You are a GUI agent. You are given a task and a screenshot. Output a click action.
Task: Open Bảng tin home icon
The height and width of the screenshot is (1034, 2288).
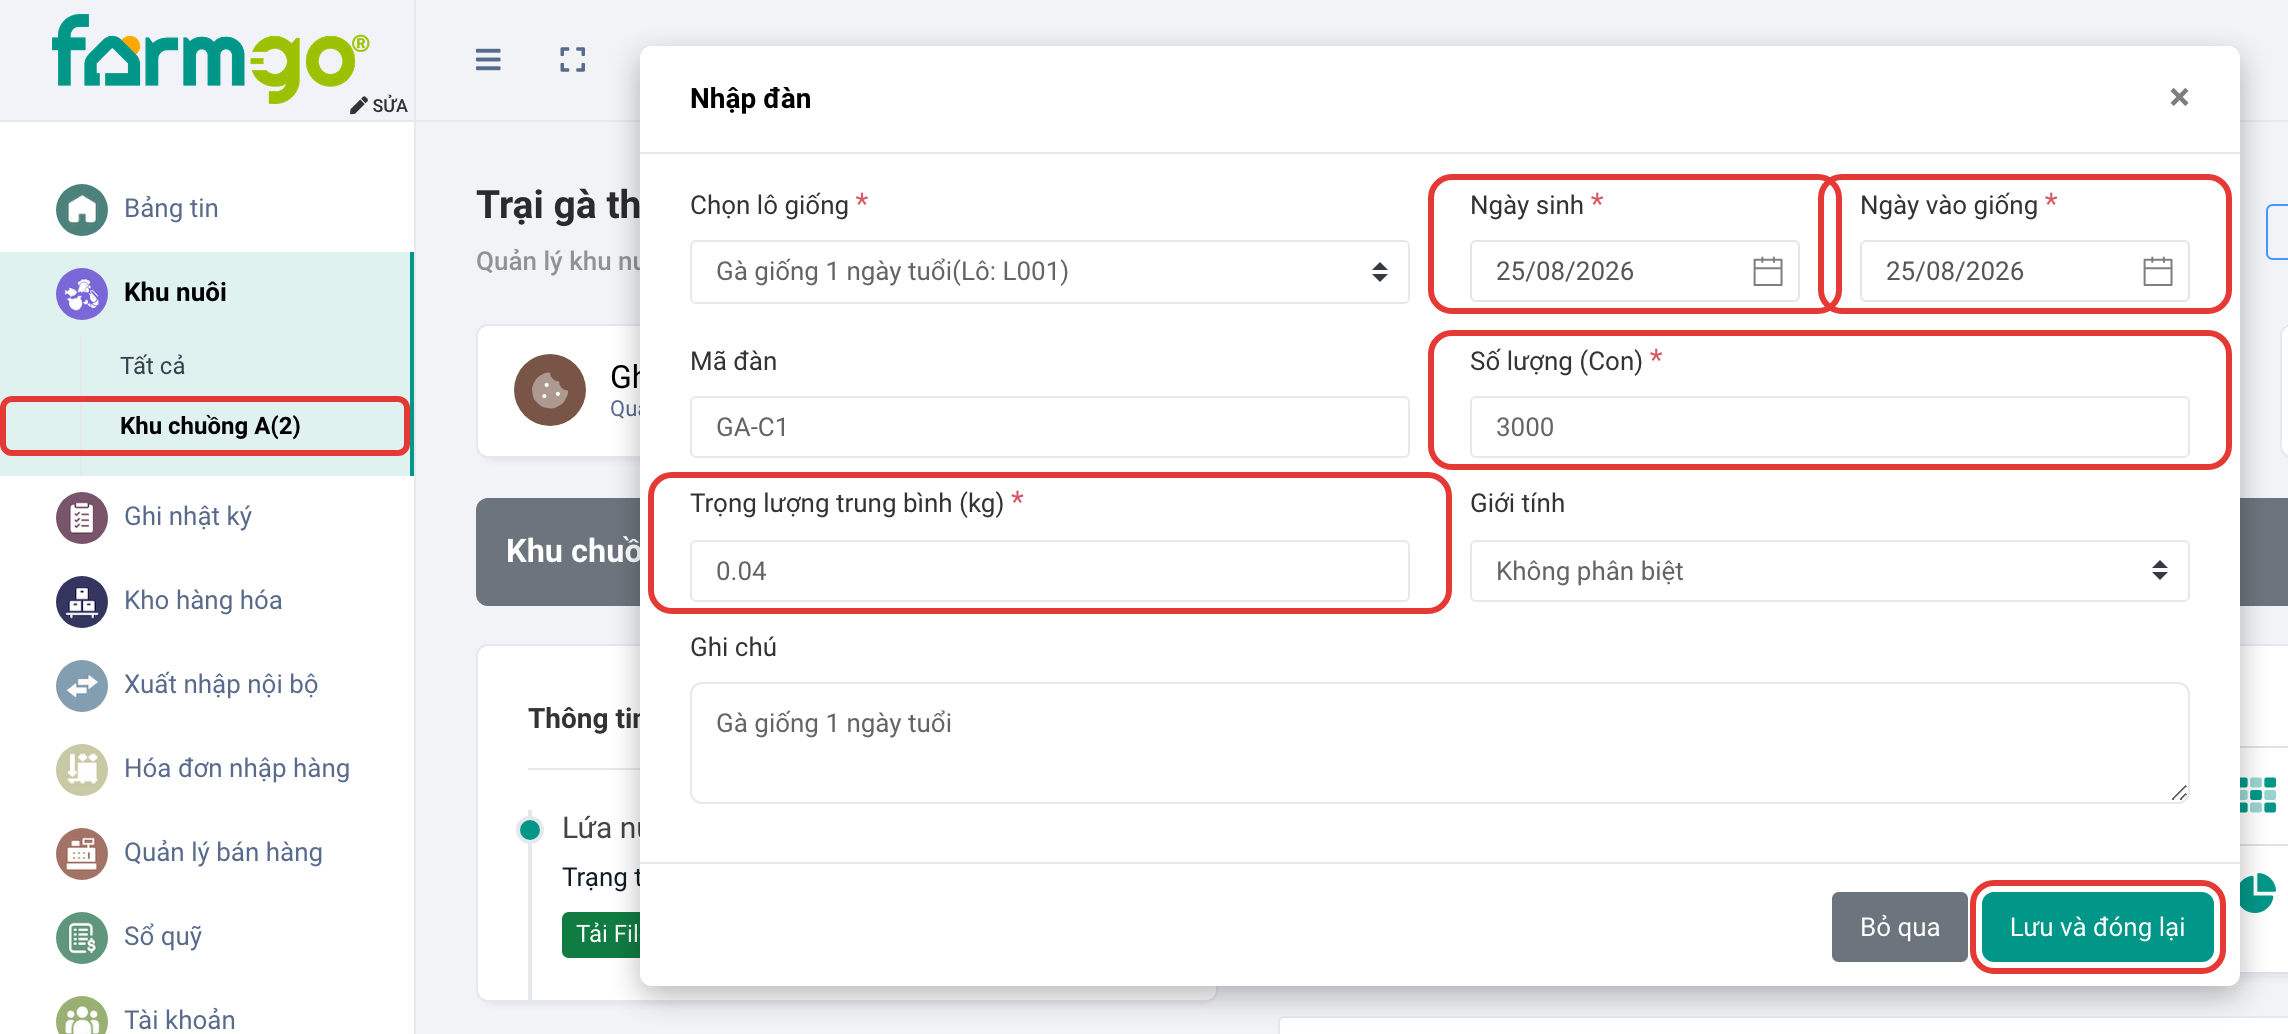pyautogui.click(x=82, y=209)
